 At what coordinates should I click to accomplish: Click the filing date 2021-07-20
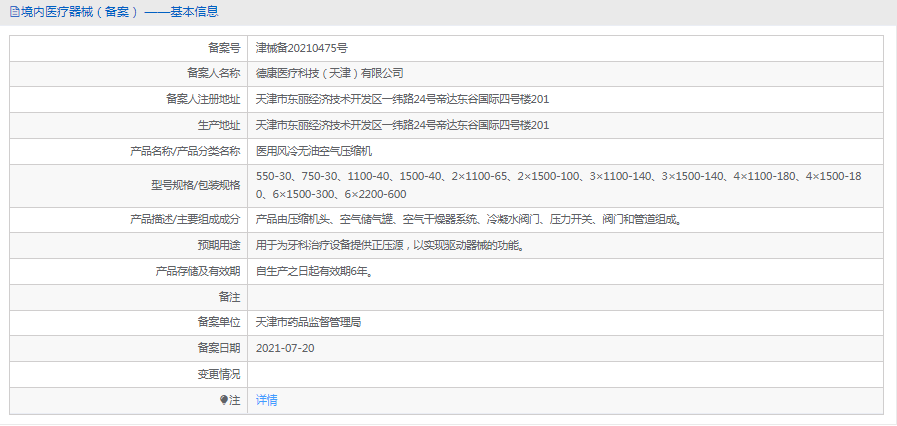tap(285, 348)
